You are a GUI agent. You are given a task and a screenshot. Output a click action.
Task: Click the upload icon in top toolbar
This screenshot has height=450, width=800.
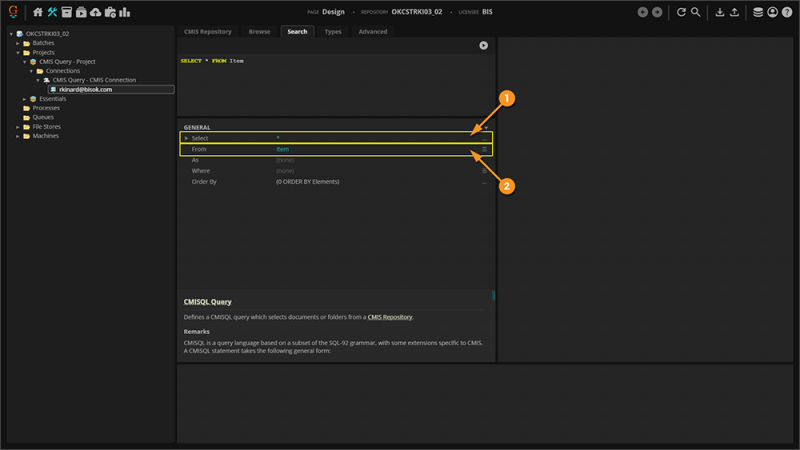(735, 12)
